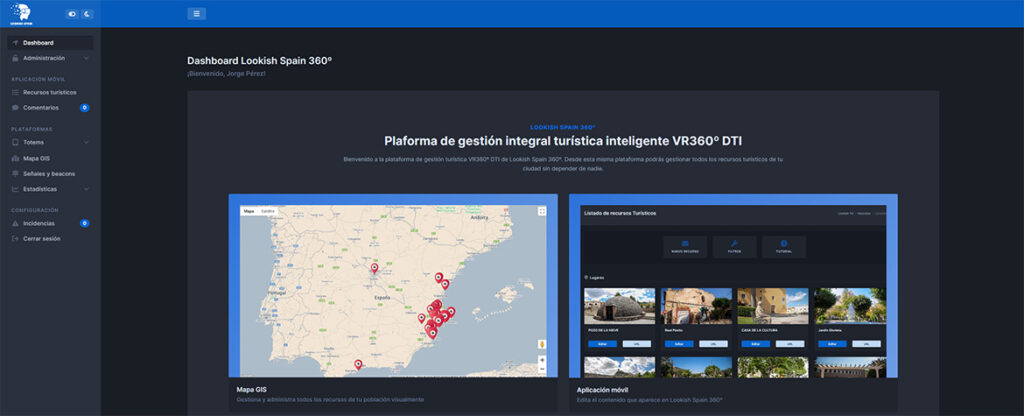Open the POZO DE LA NIEVE thumbnail
This screenshot has width=1024, height=416.
(x=620, y=306)
